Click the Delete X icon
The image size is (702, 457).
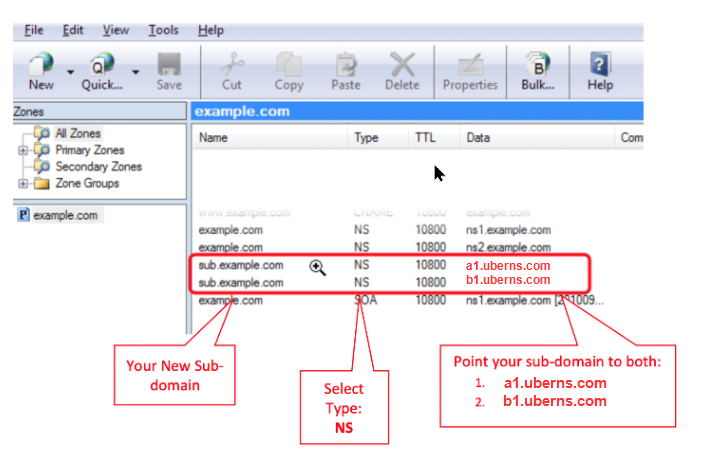pos(402,65)
